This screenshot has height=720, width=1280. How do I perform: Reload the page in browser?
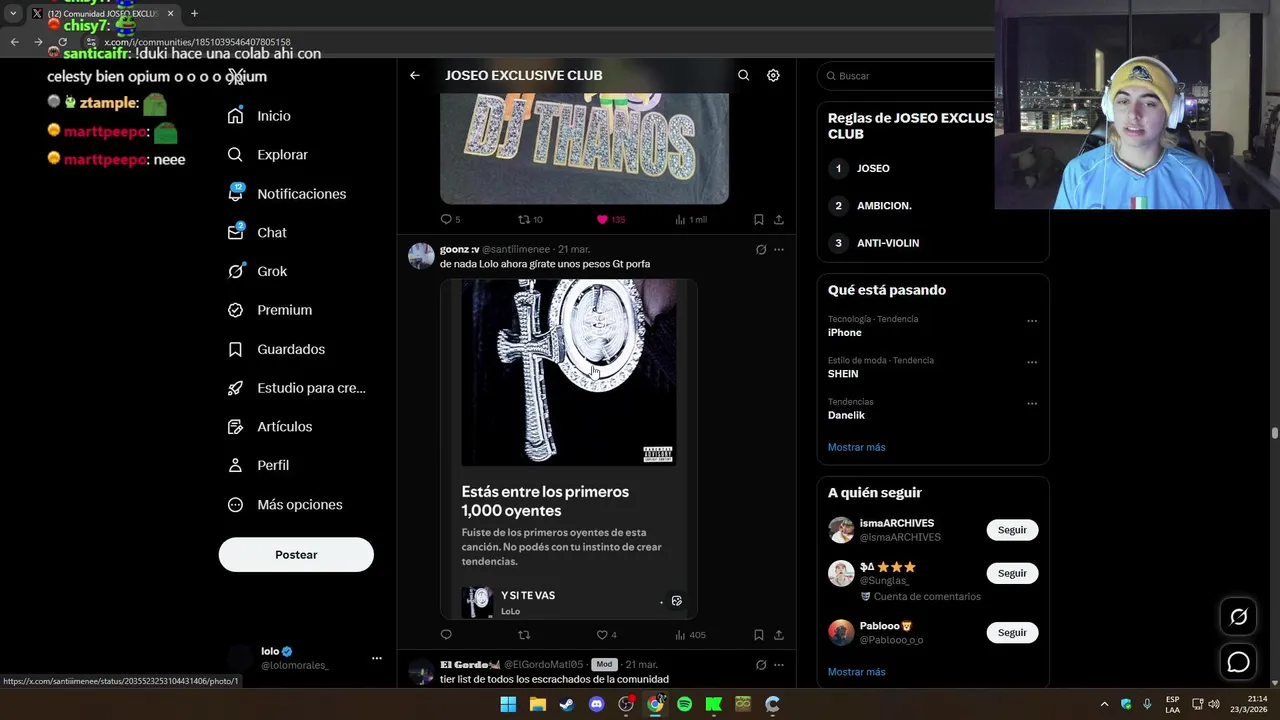[x=62, y=42]
